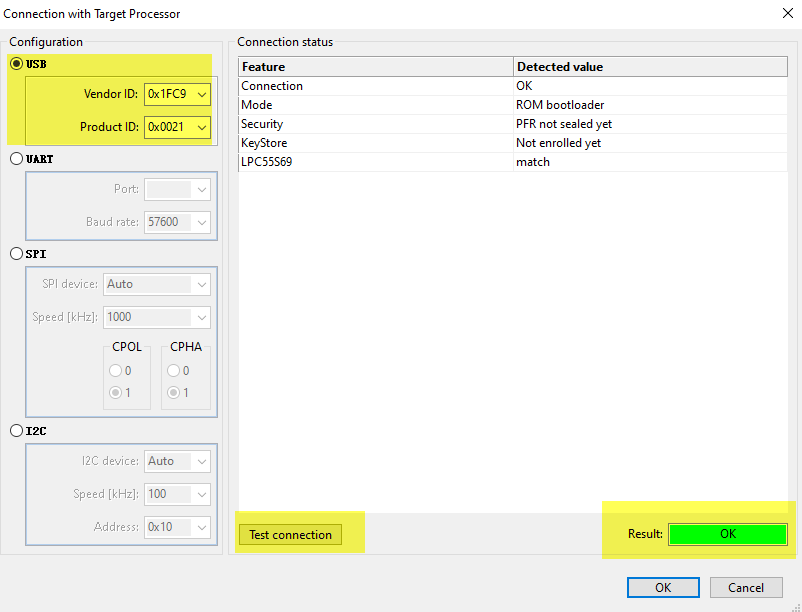
Task: Select the SPI interface option
Action: [17, 253]
